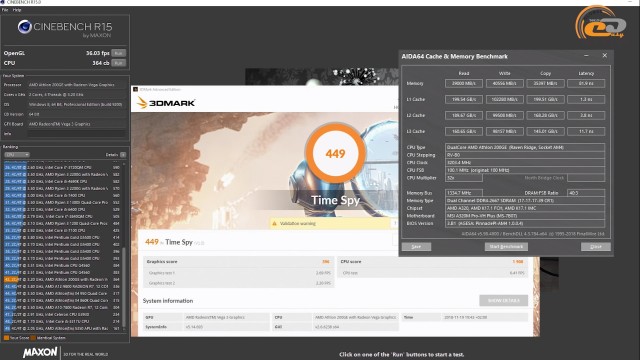The image size is (640, 360).
Task: Click the Memory Copy value field
Action: click(x=545, y=84)
